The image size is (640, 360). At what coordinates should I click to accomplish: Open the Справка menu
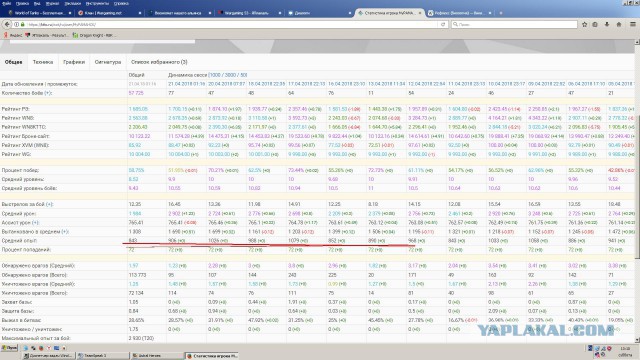pos(121,3)
